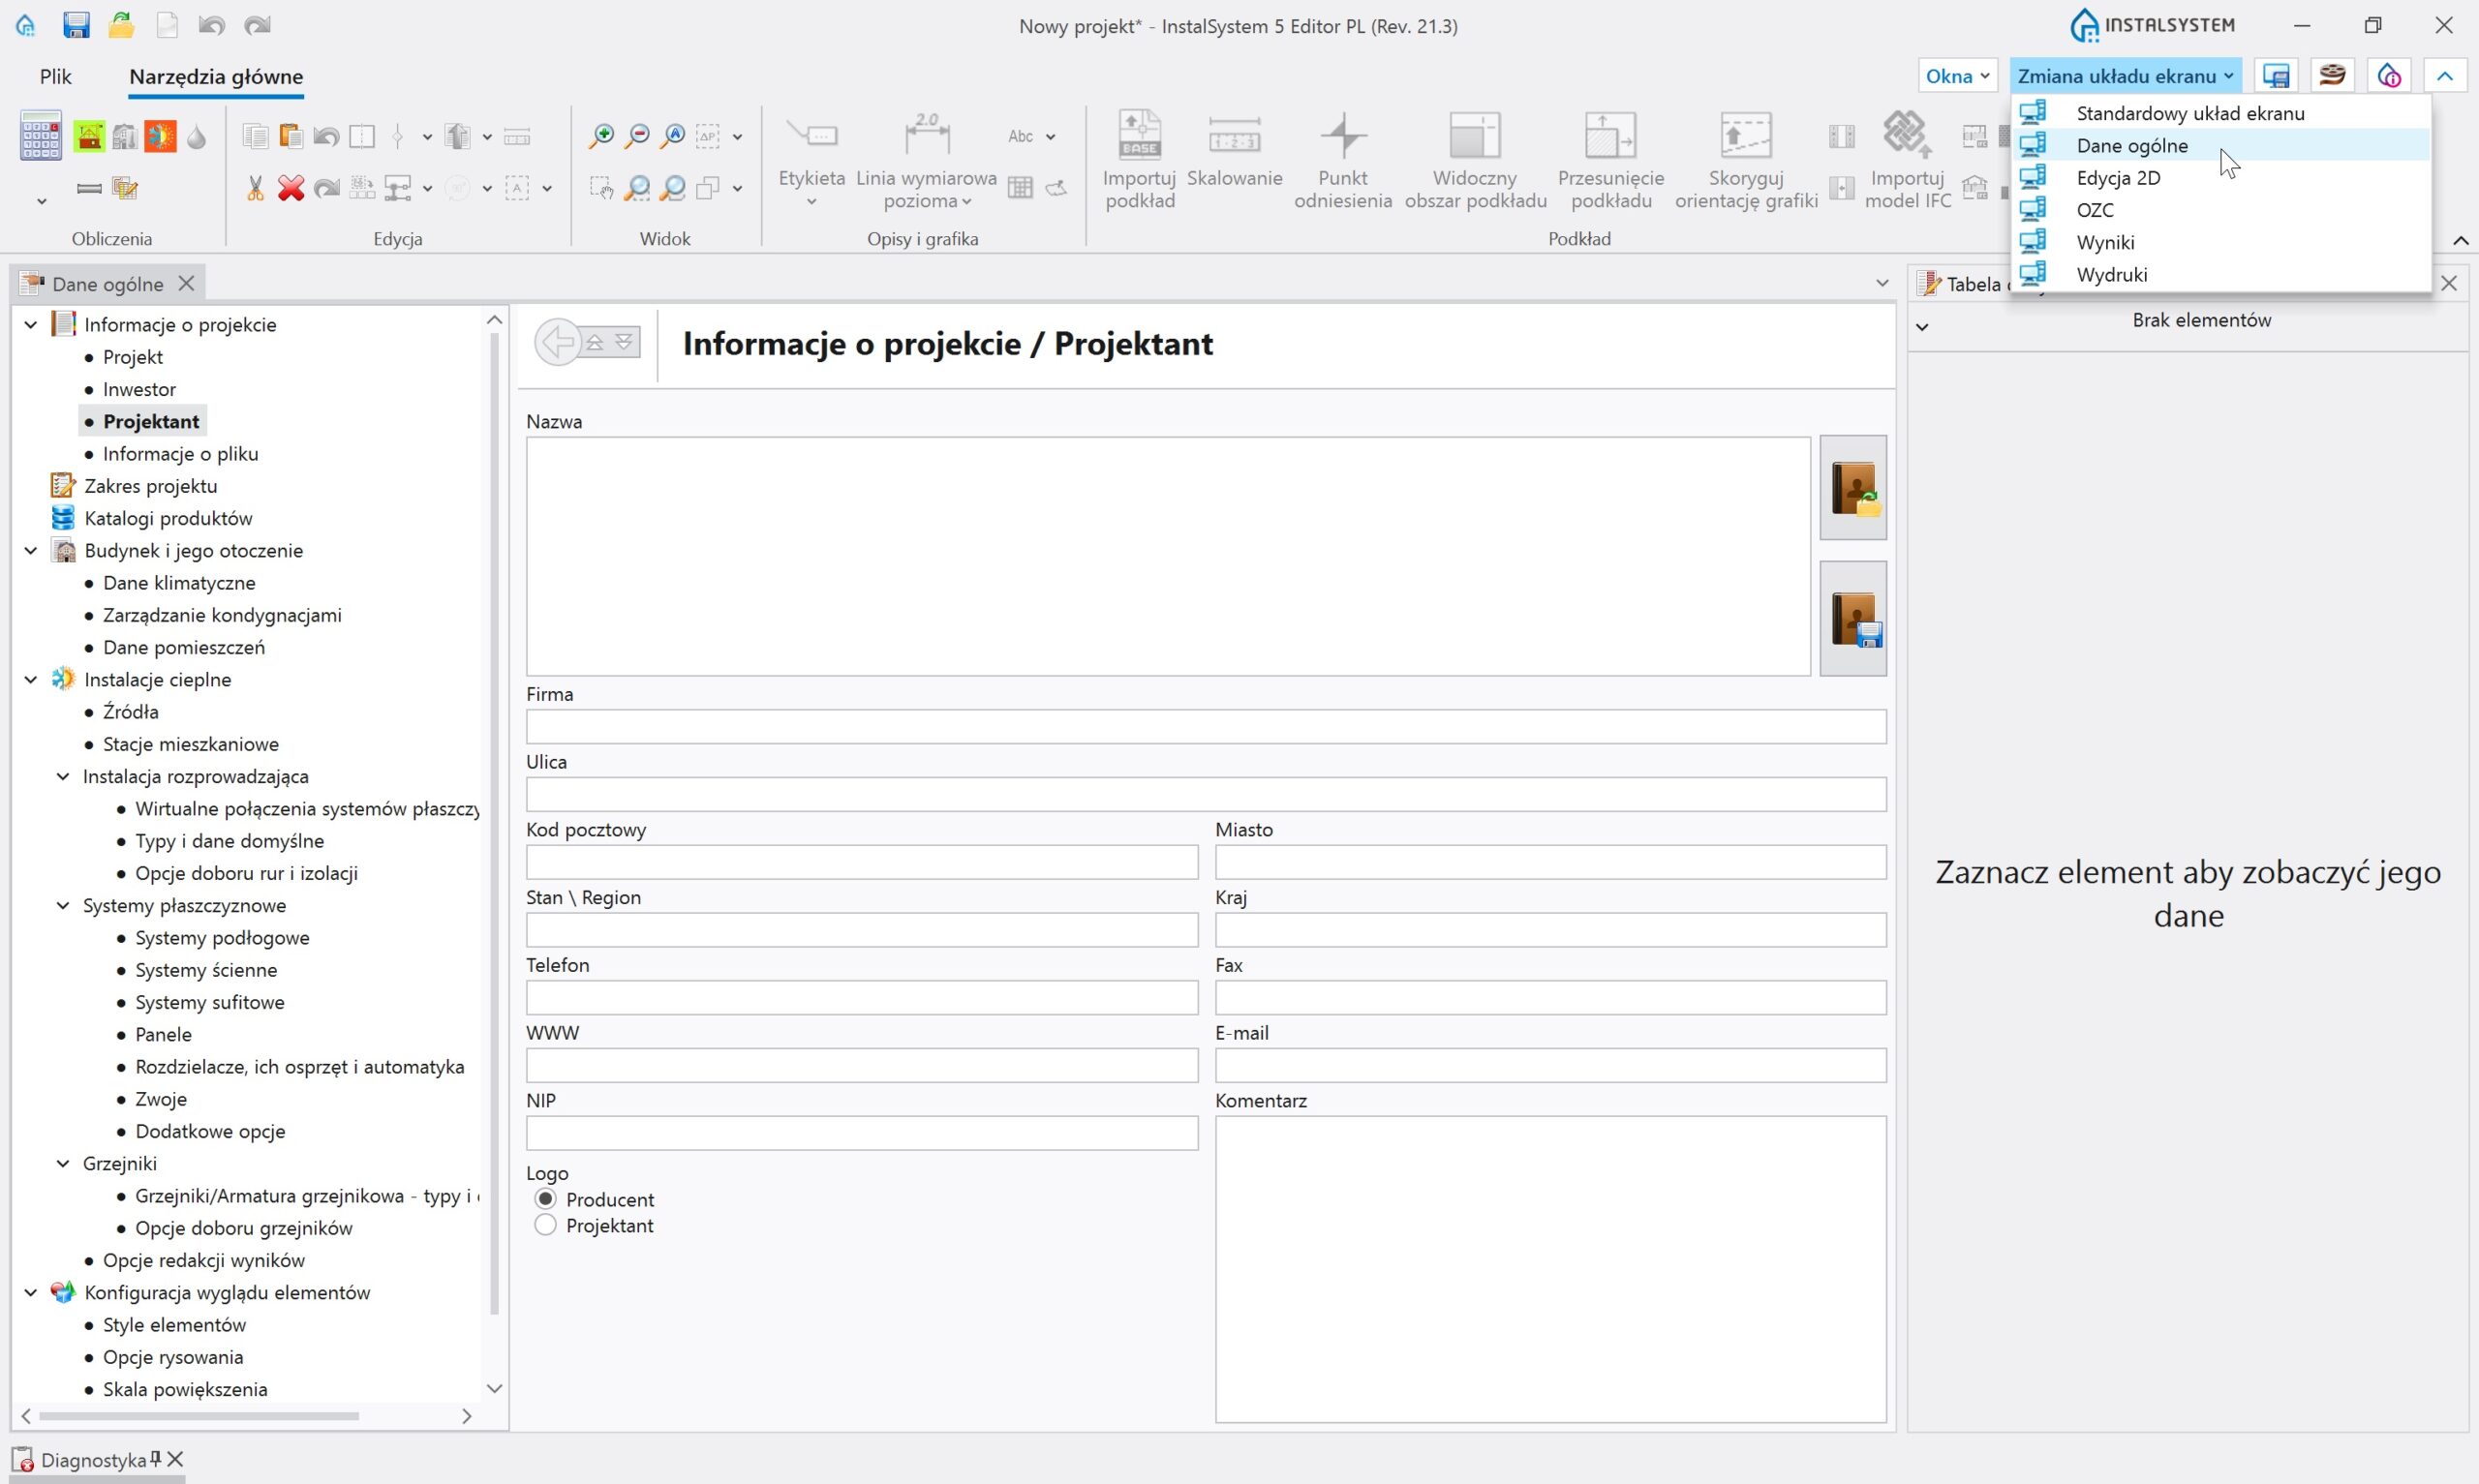2479x1484 pixels.
Task: Close the Dane ogólne tab
Action: [x=186, y=283]
